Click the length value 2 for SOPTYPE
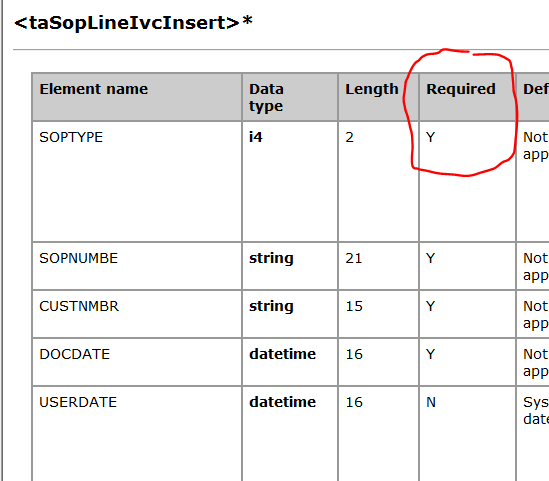The width and height of the screenshot is (549, 481). (x=349, y=137)
